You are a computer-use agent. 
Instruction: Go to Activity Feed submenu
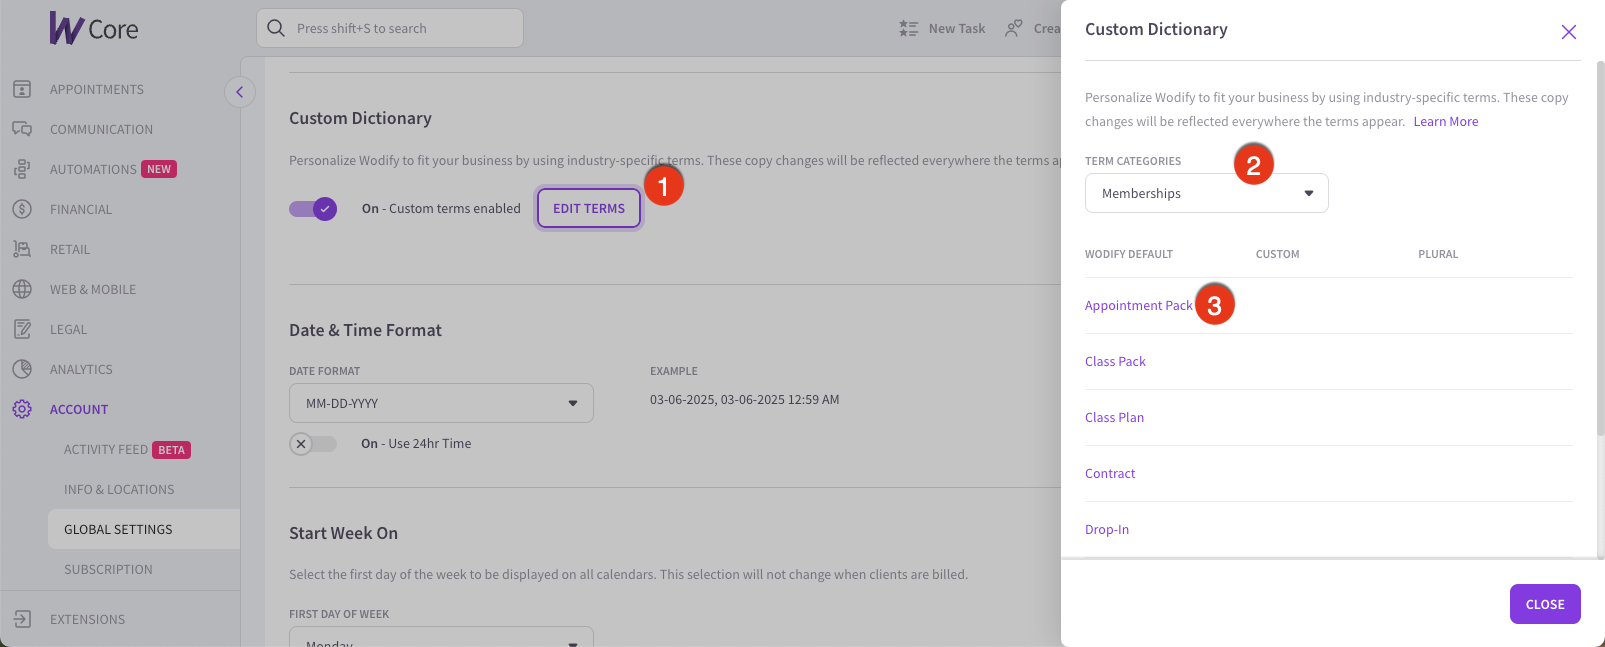point(106,449)
